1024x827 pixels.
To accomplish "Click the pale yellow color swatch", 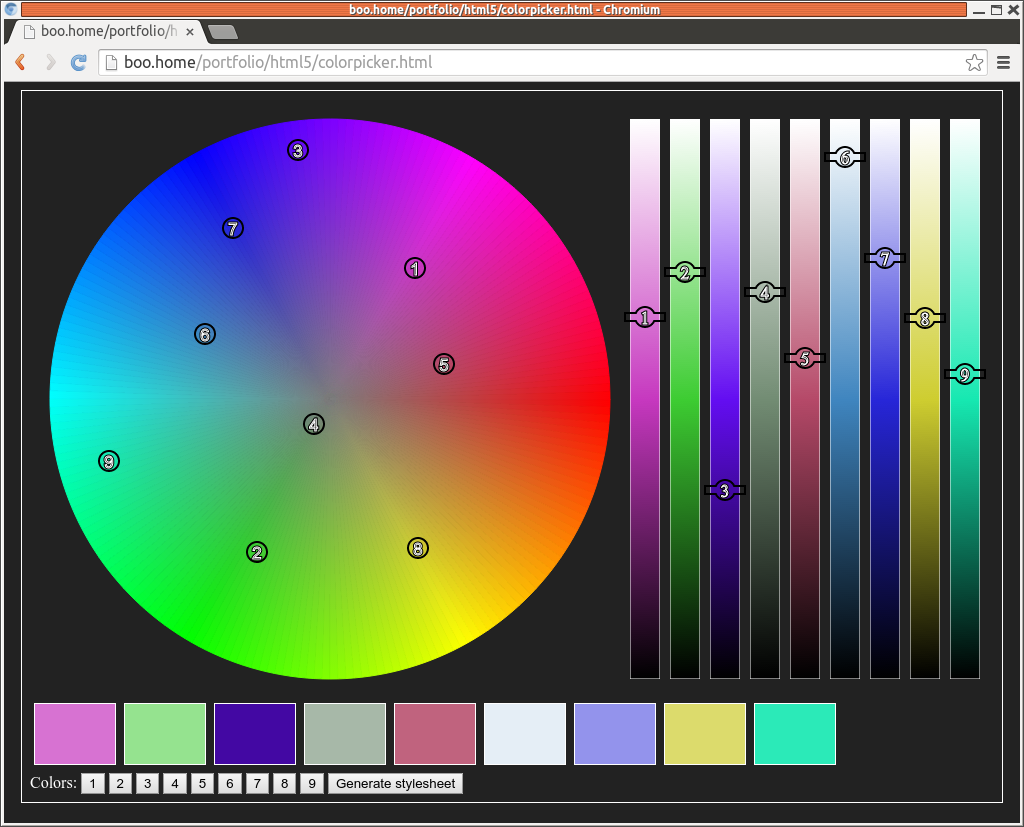I will click(x=705, y=734).
